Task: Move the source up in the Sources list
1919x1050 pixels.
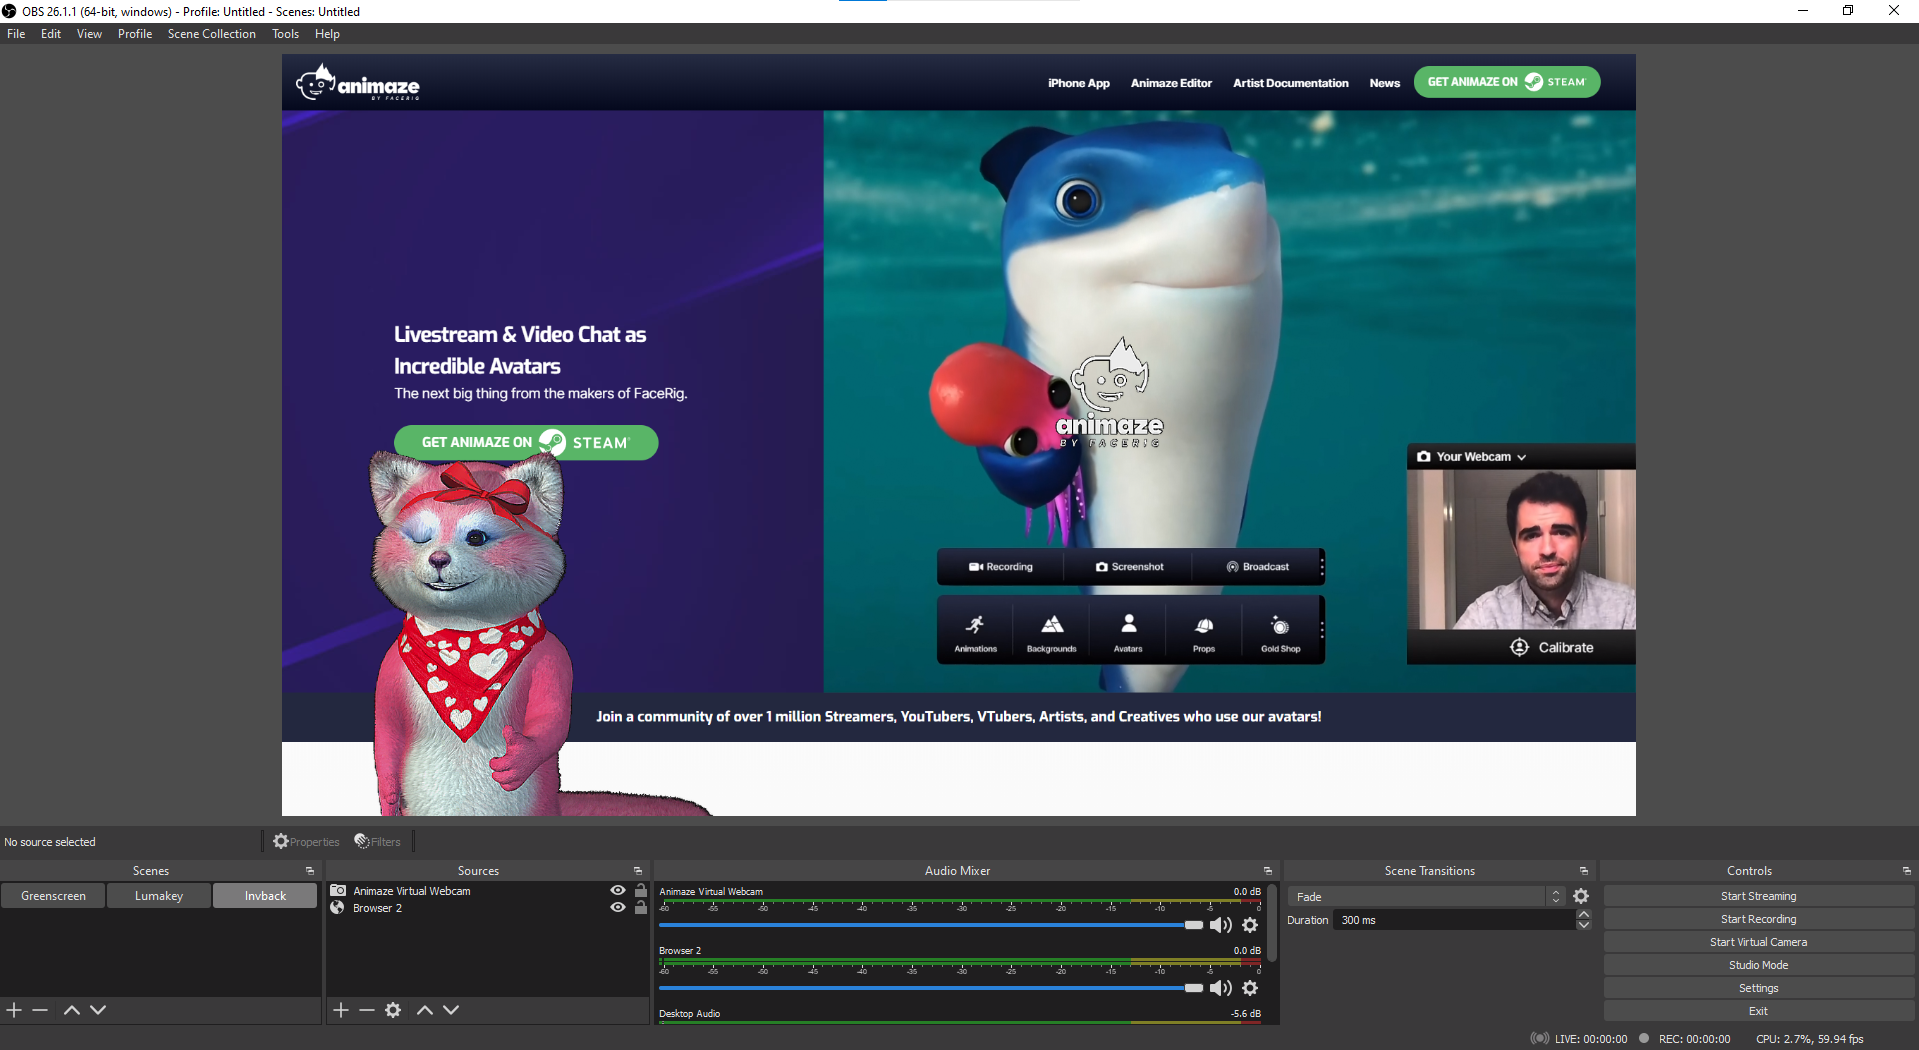Action: (425, 1010)
